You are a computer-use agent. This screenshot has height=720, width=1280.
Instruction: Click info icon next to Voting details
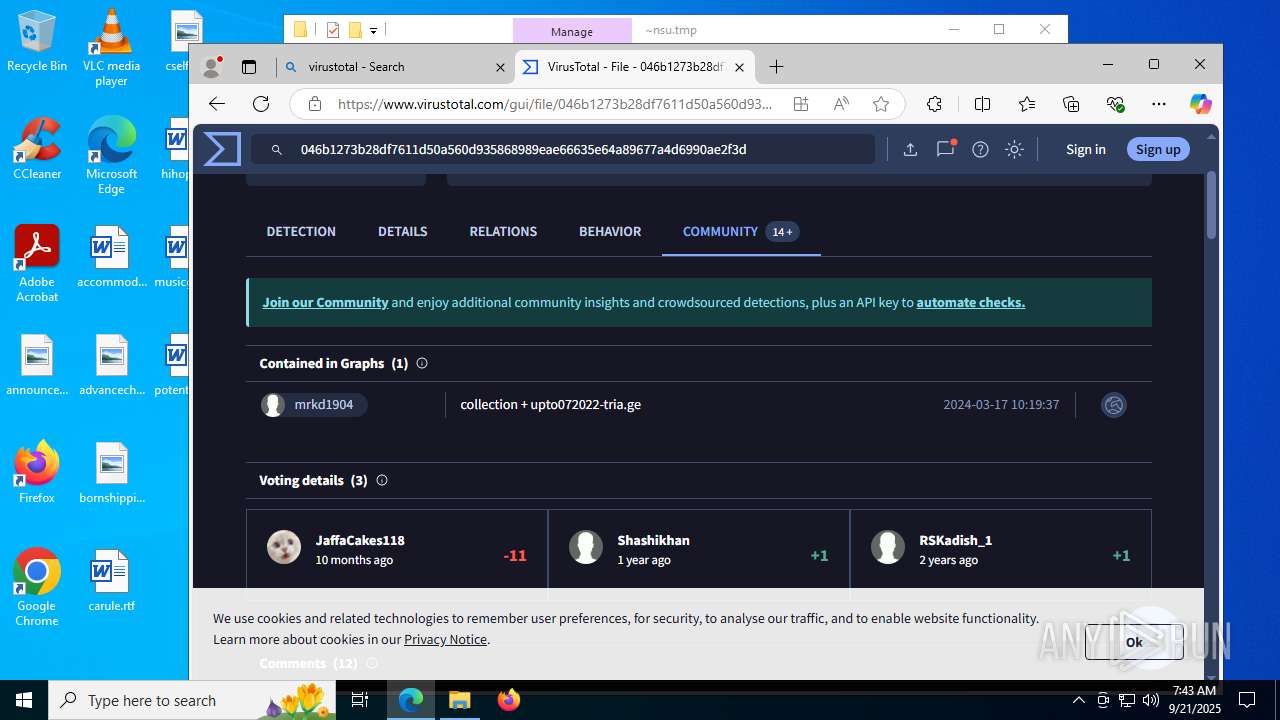click(x=382, y=480)
